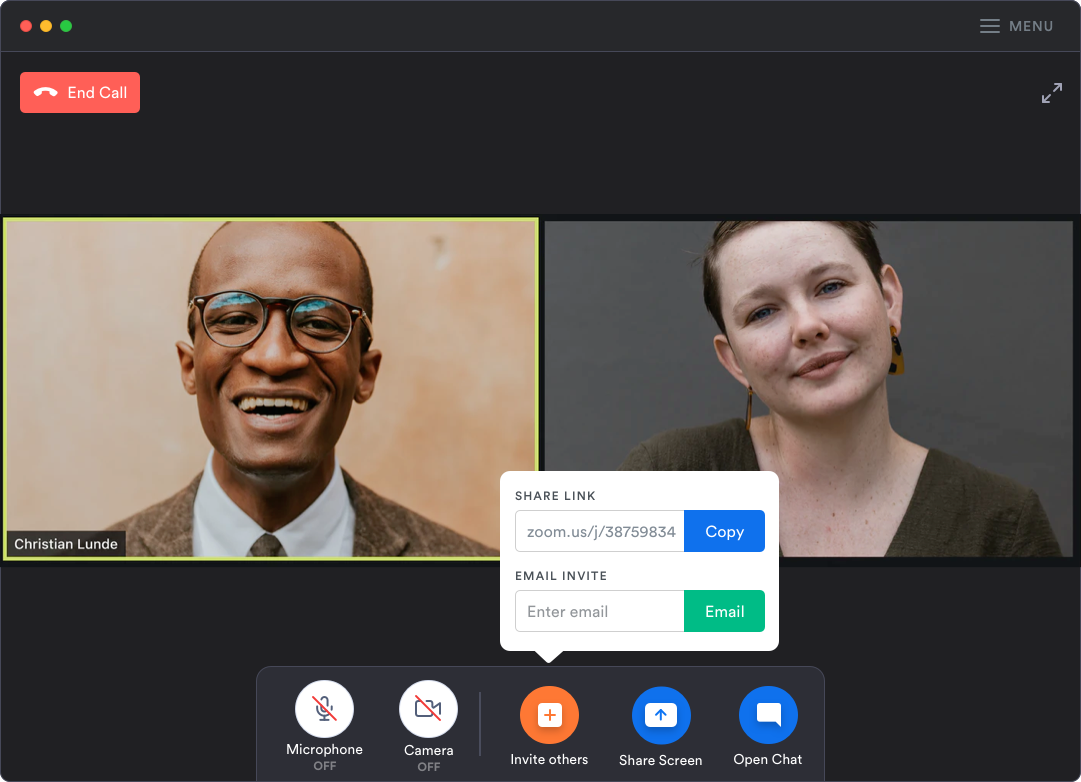Click the SHARE LINK heading
Image resolution: width=1081 pixels, height=782 pixels.
tap(555, 496)
